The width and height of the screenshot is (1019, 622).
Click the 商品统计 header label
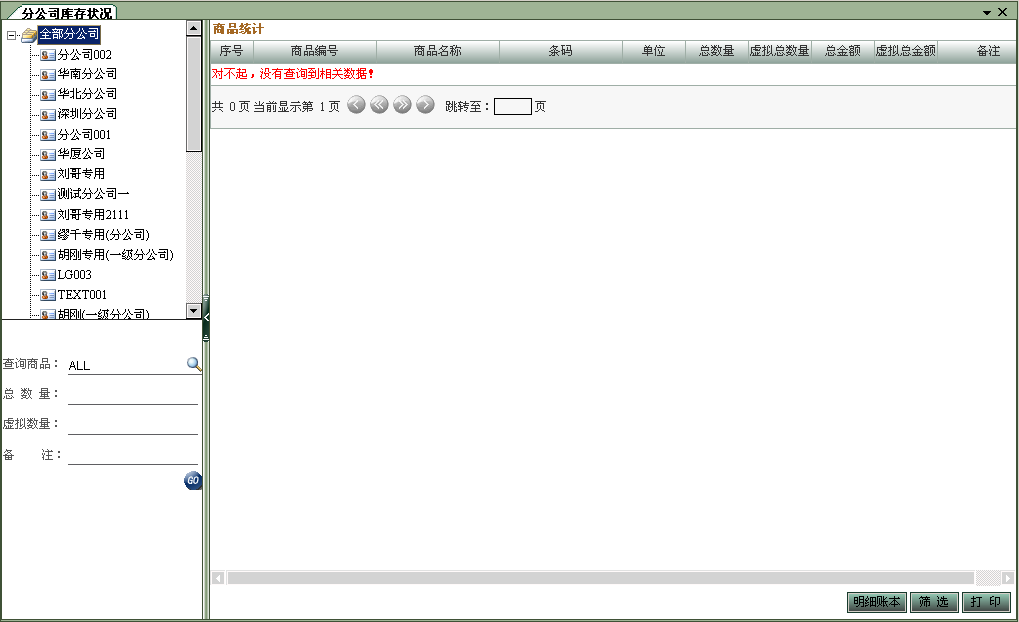tap(236, 28)
